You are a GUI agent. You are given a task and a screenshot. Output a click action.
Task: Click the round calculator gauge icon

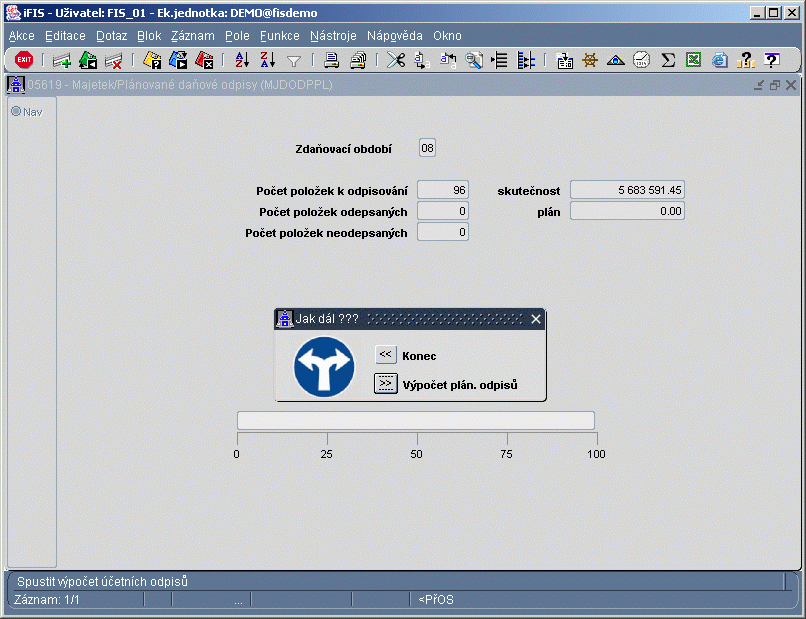coord(642,61)
